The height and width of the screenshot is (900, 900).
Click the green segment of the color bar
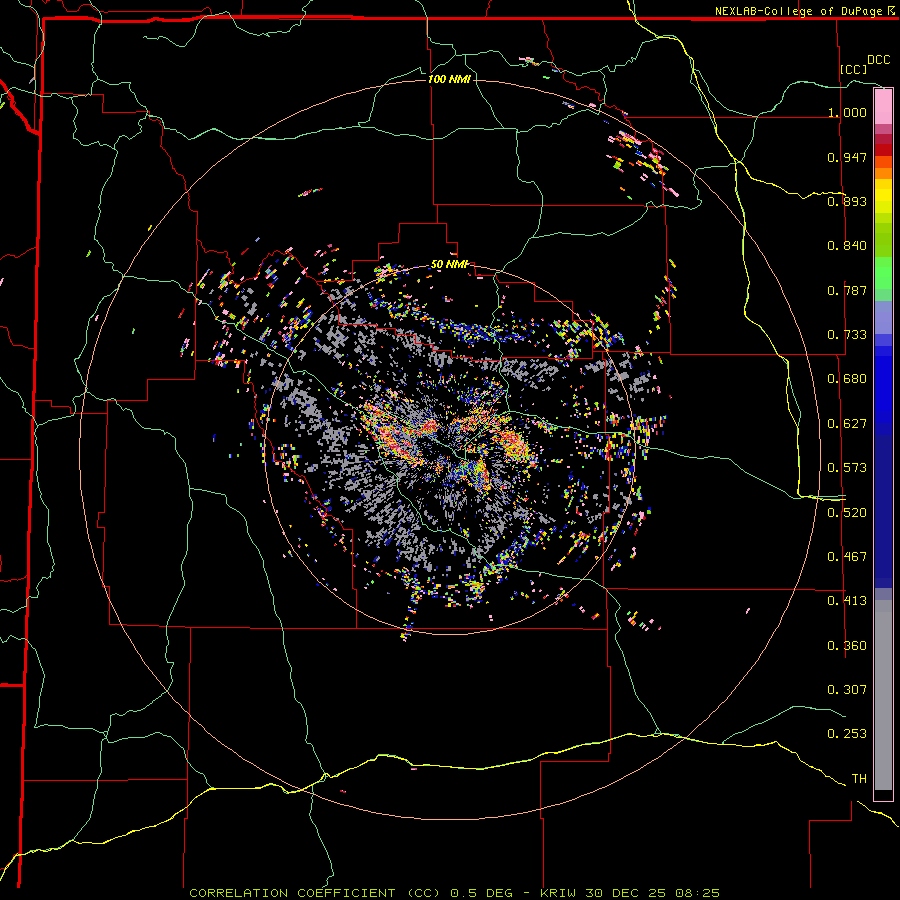point(883,273)
